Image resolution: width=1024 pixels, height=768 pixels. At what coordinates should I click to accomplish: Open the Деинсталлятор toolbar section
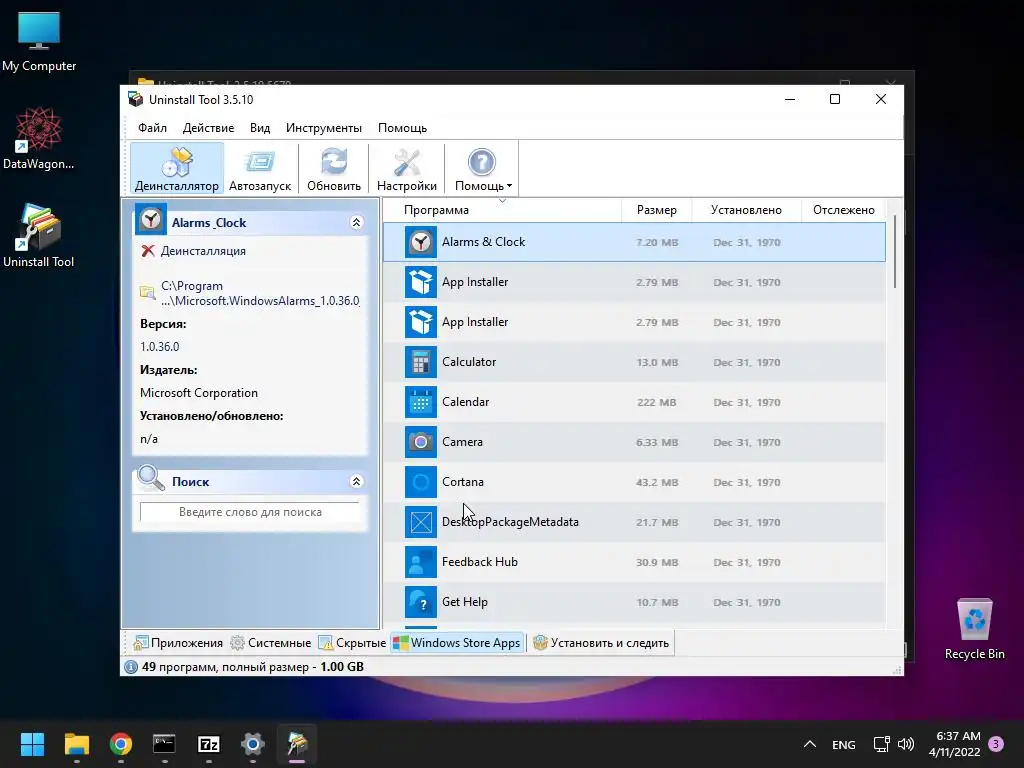tap(176, 169)
